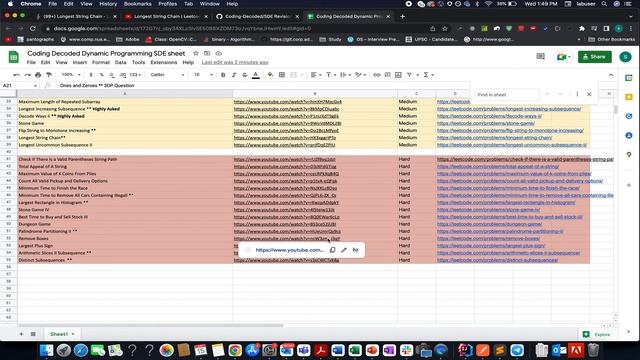Open vertical align dropdown
The height and width of the screenshot is (360, 640).
click(330, 75)
